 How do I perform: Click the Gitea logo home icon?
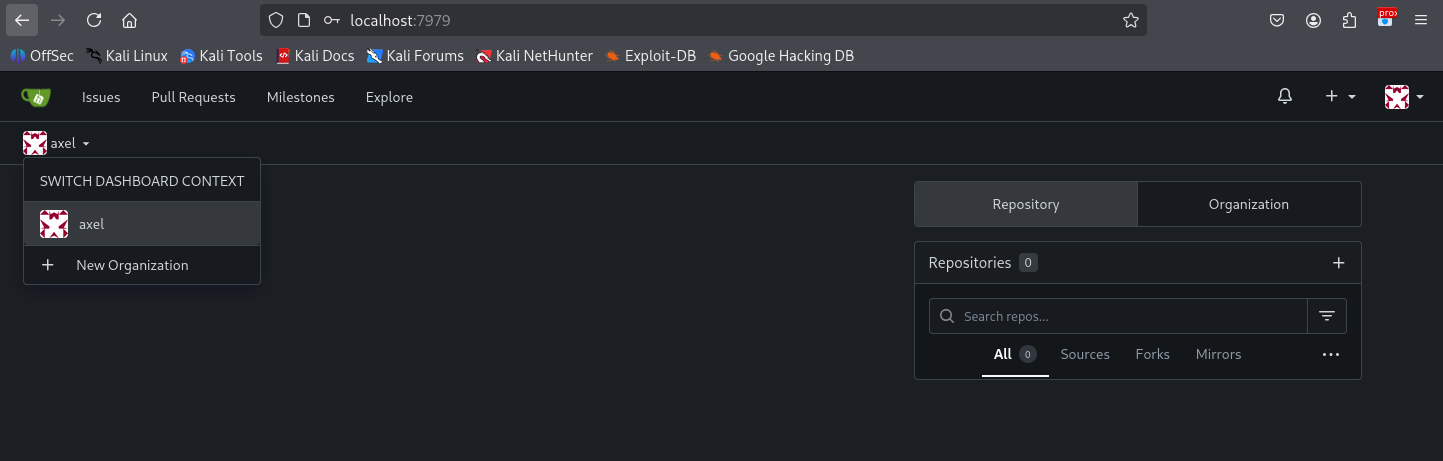coord(36,97)
